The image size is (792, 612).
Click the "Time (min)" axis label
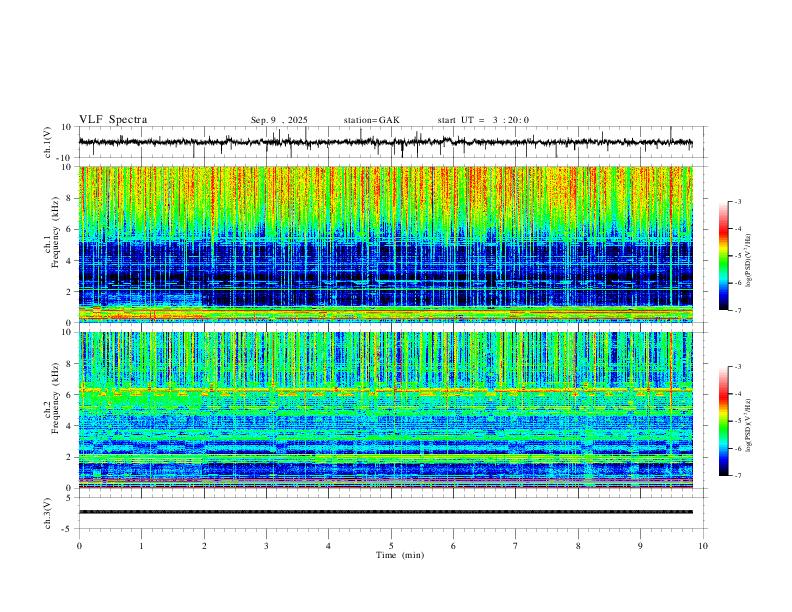coord(400,555)
